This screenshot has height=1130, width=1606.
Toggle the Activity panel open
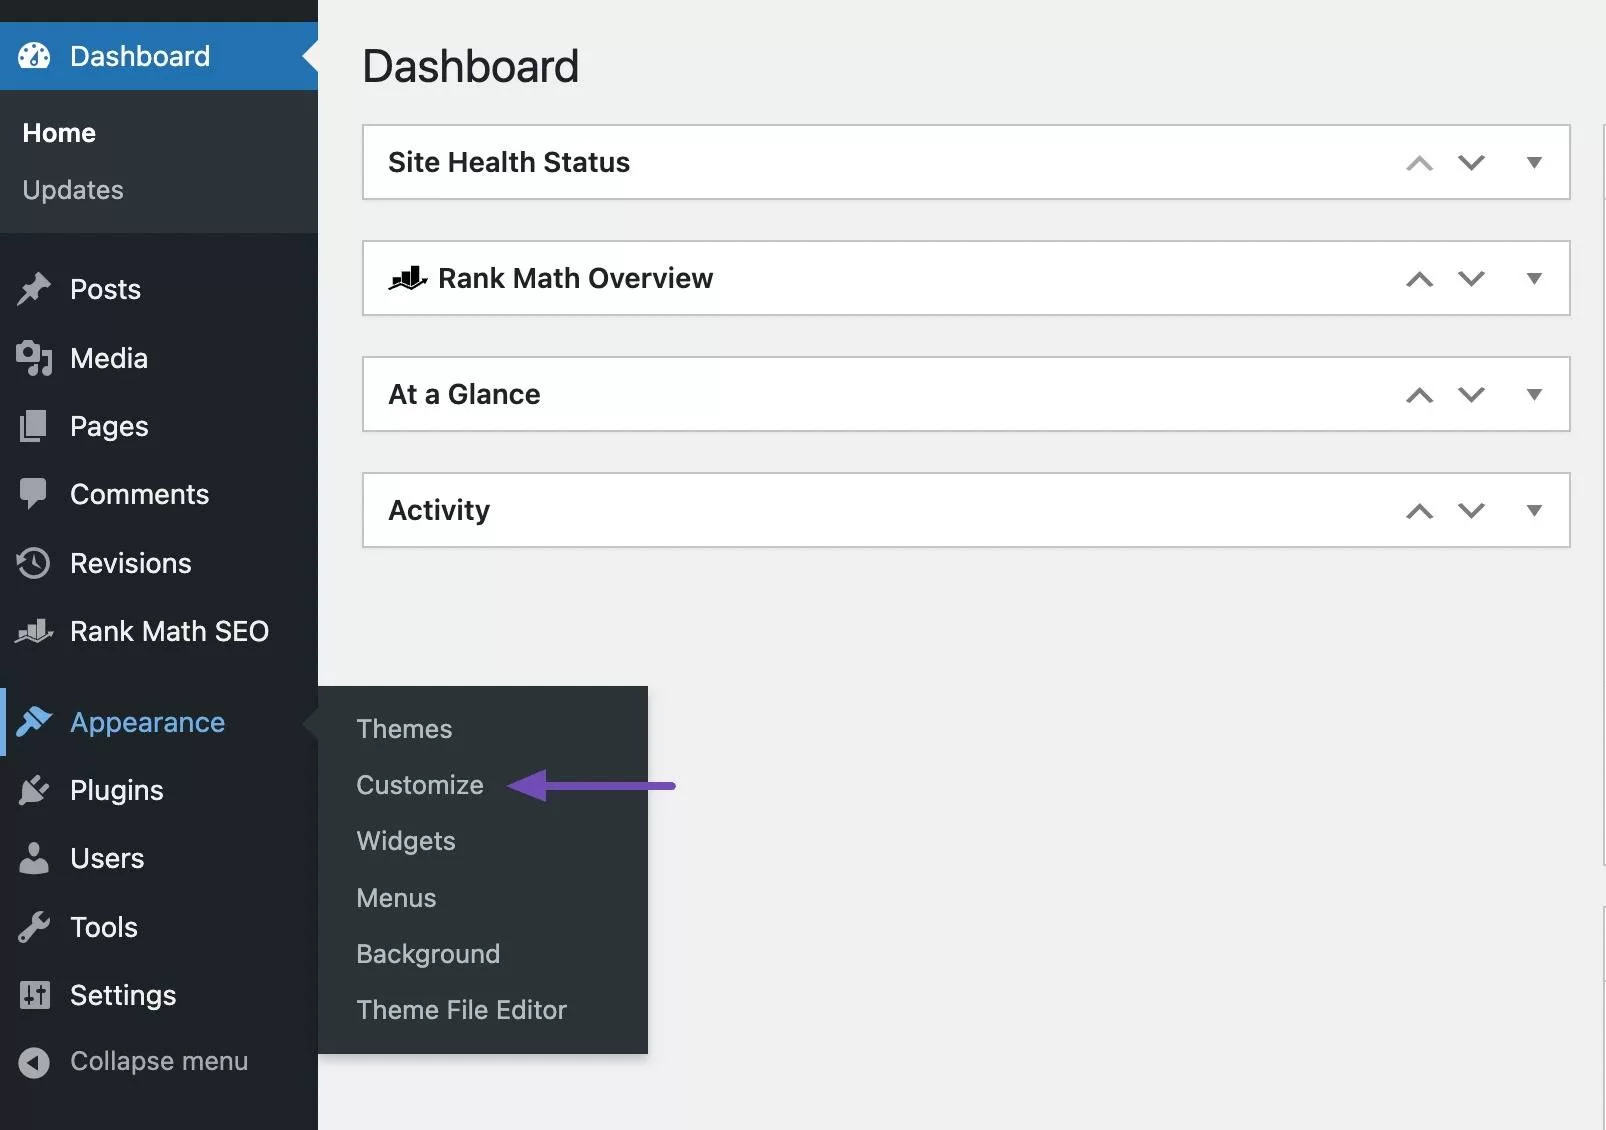pos(1534,510)
